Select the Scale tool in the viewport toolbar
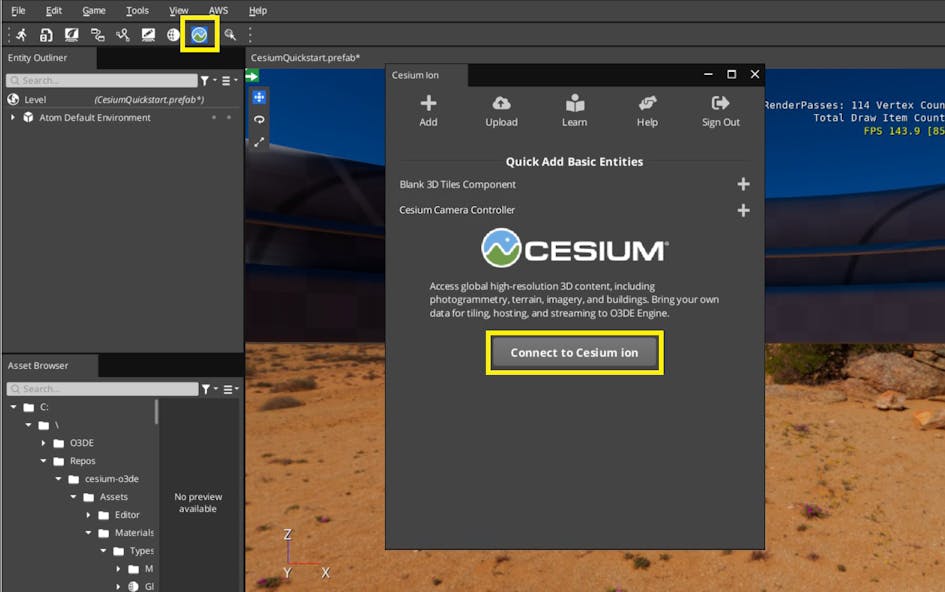This screenshot has width=945, height=592. (259, 141)
